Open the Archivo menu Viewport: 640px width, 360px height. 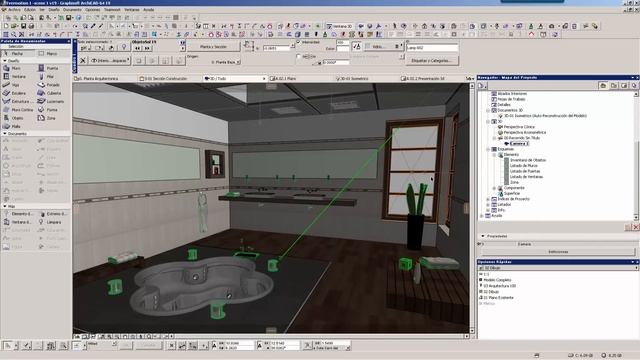pos(14,9)
